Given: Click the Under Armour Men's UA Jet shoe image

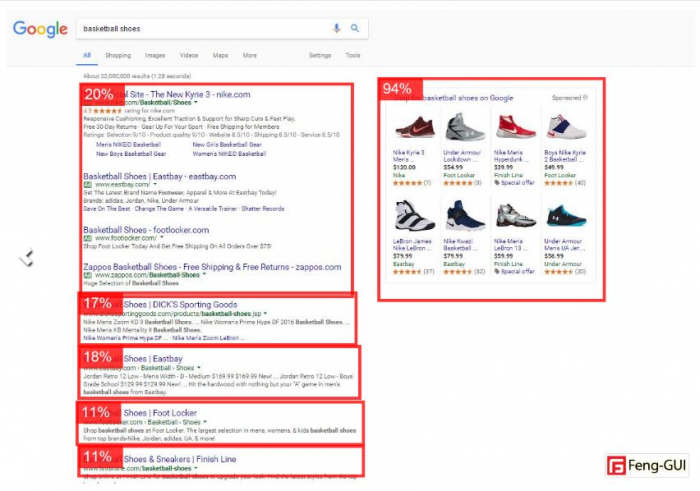Looking at the screenshot, I should tap(566, 216).
